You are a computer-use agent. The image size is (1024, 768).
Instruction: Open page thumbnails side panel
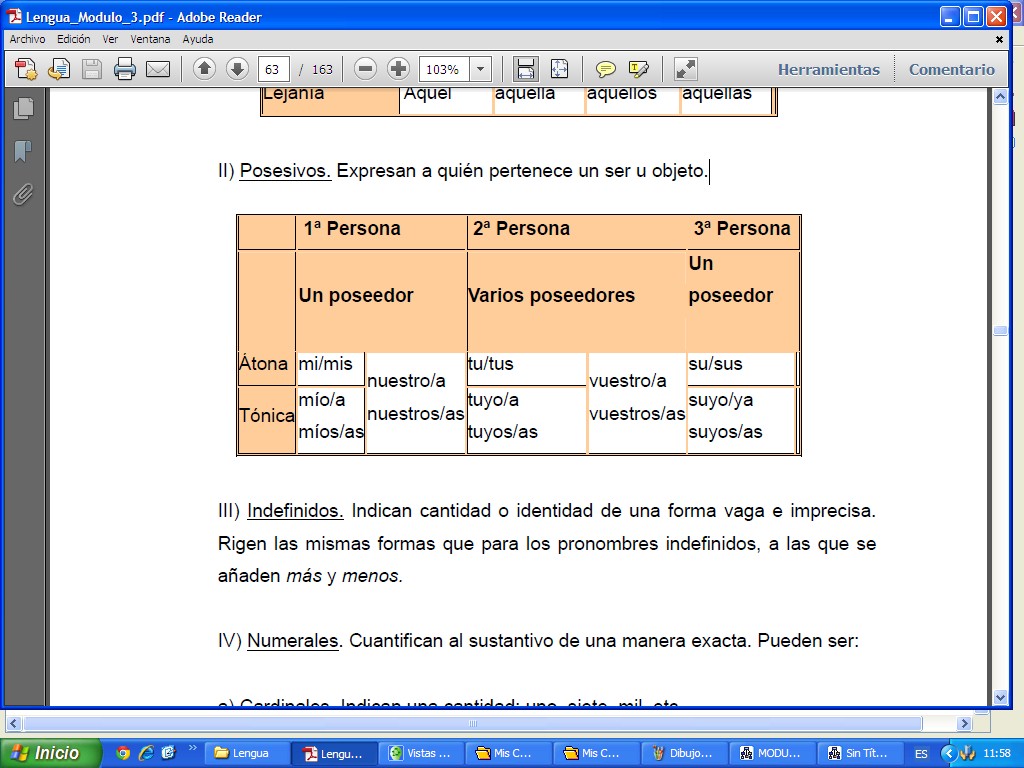point(23,109)
